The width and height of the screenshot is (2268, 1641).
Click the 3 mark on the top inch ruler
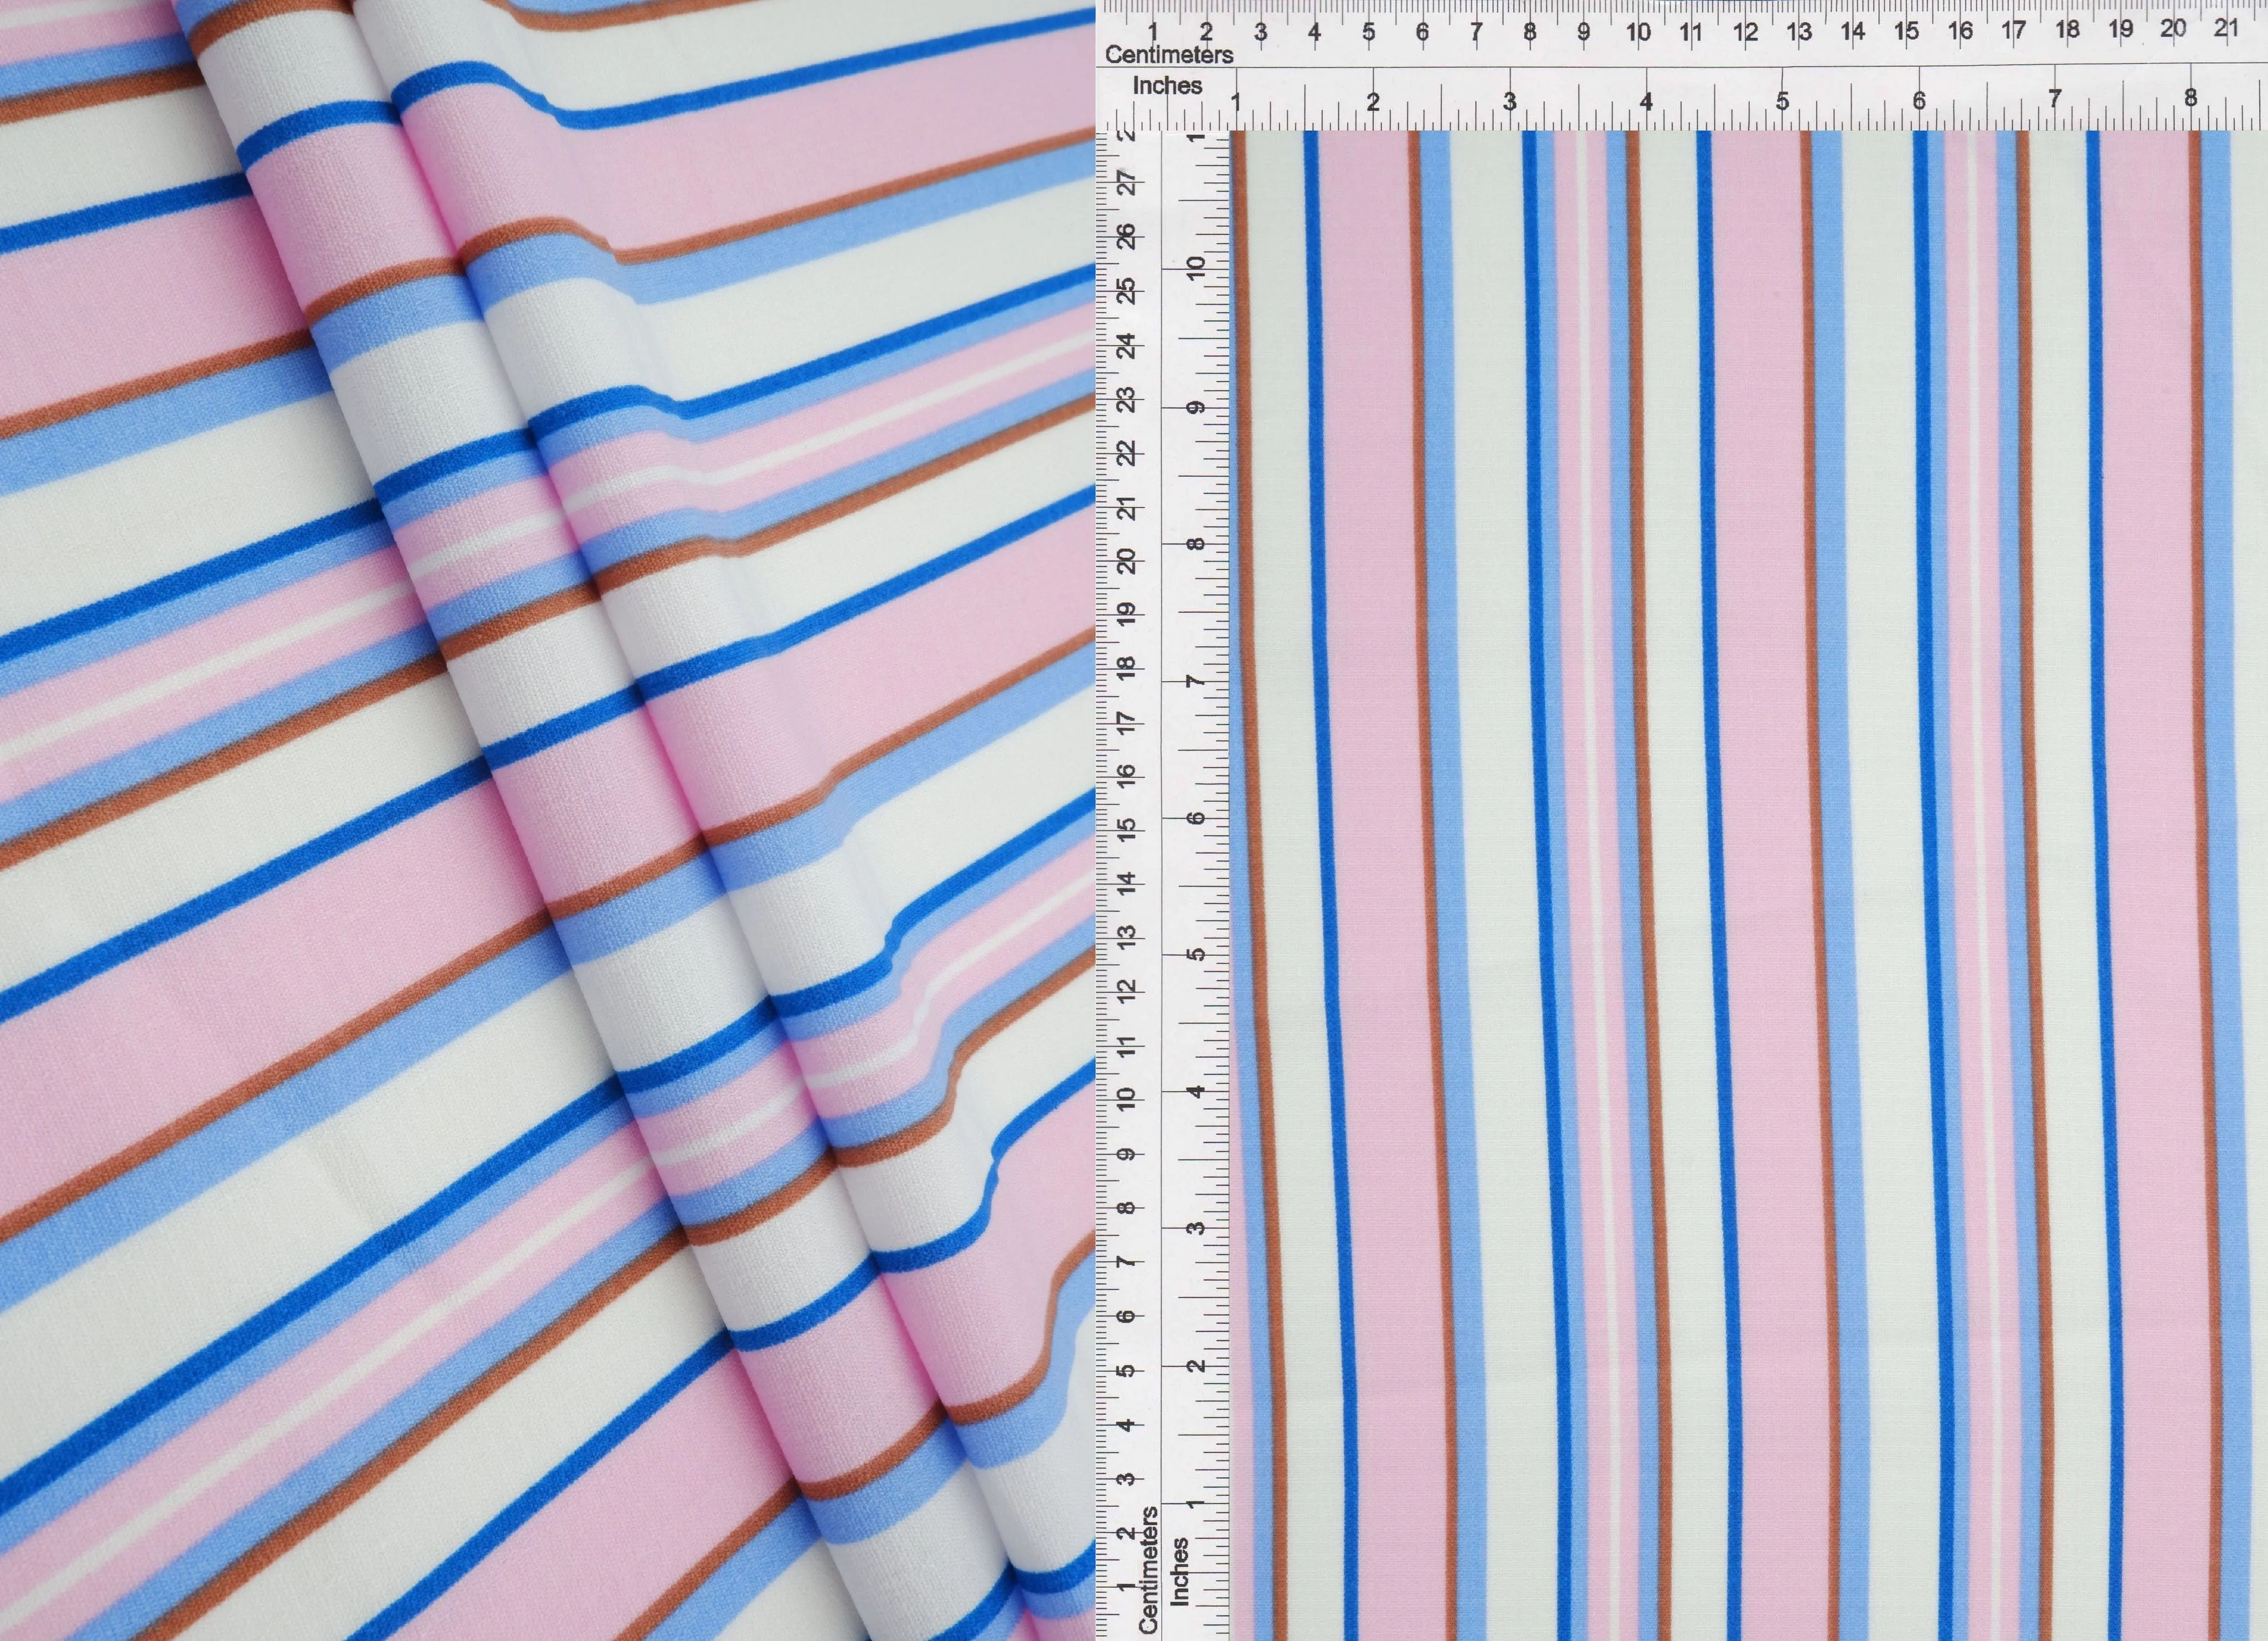point(1509,101)
